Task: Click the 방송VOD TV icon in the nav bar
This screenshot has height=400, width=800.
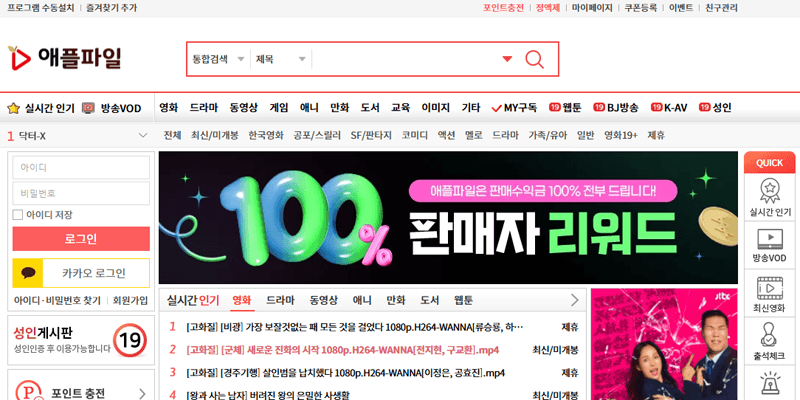Action: pos(88,108)
